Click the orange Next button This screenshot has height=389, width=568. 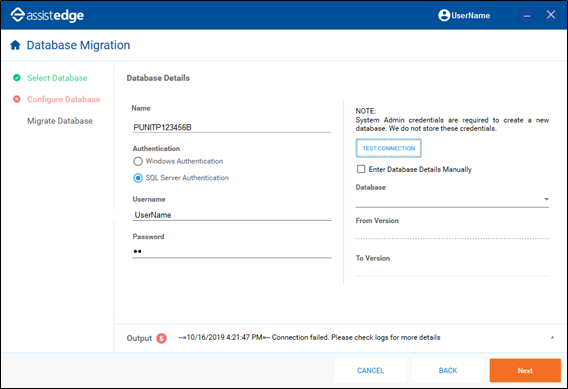point(525,371)
